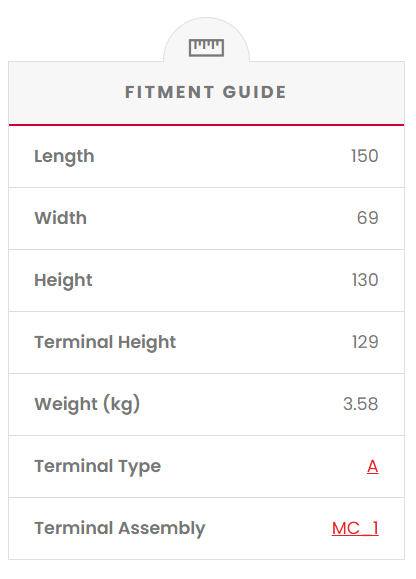The image size is (416, 579).
Task: Open the MC_1 terminal assembly link
Action: click(355, 528)
